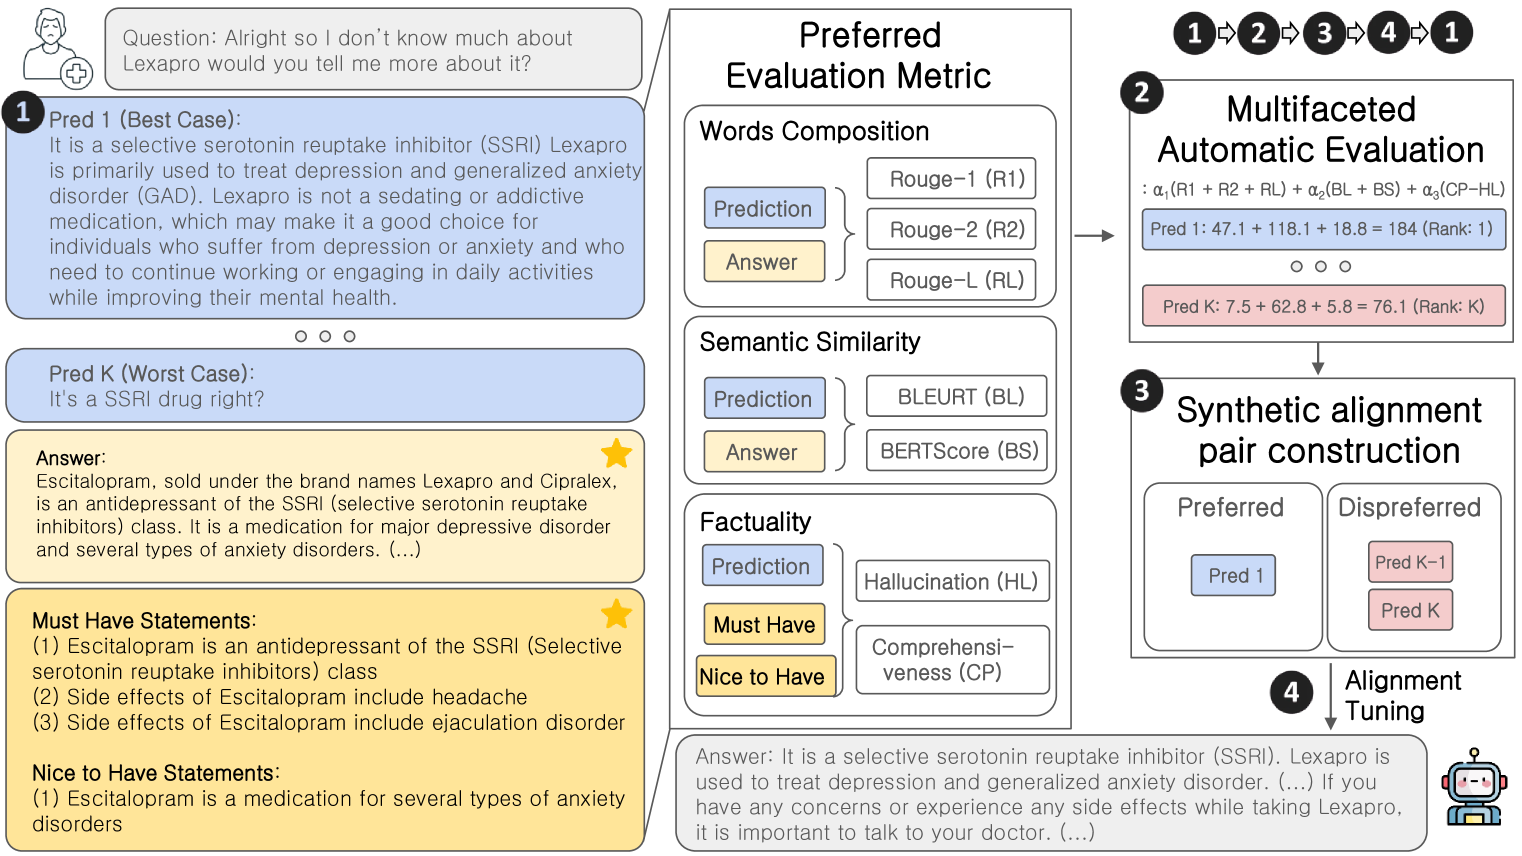The image size is (1522, 856).
Task: Select the Rouge-1 (R1) metric box
Action: (950, 179)
